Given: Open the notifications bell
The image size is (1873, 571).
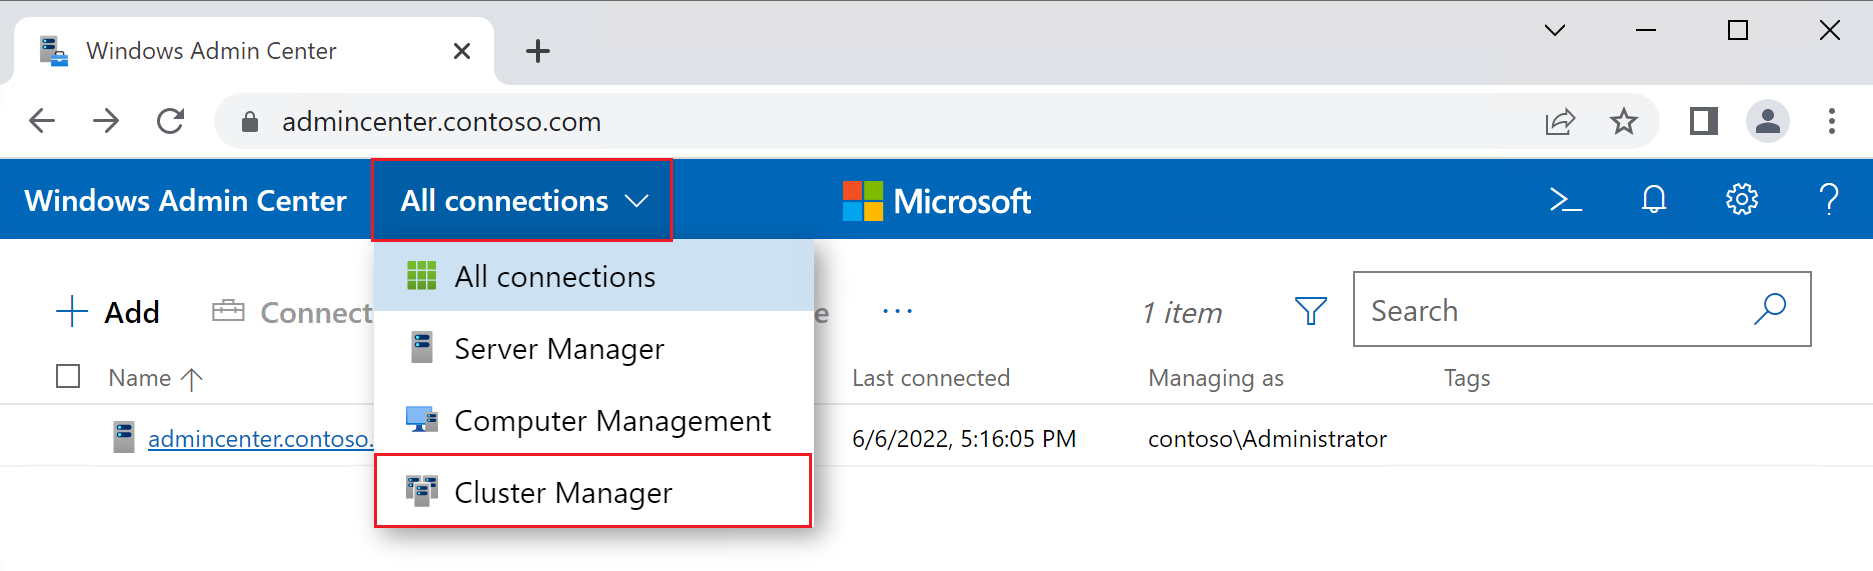Looking at the screenshot, I should pyautogui.click(x=1654, y=200).
